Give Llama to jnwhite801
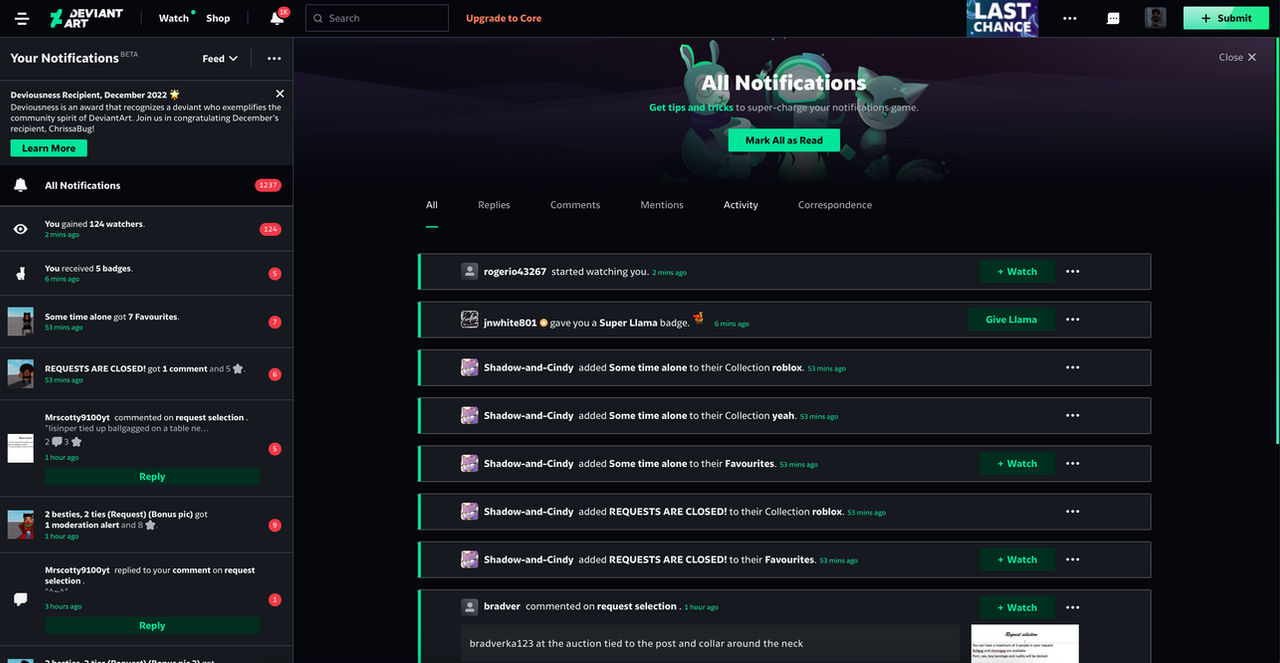Image resolution: width=1280 pixels, height=663 pixels. click(x=1011, y=319)
